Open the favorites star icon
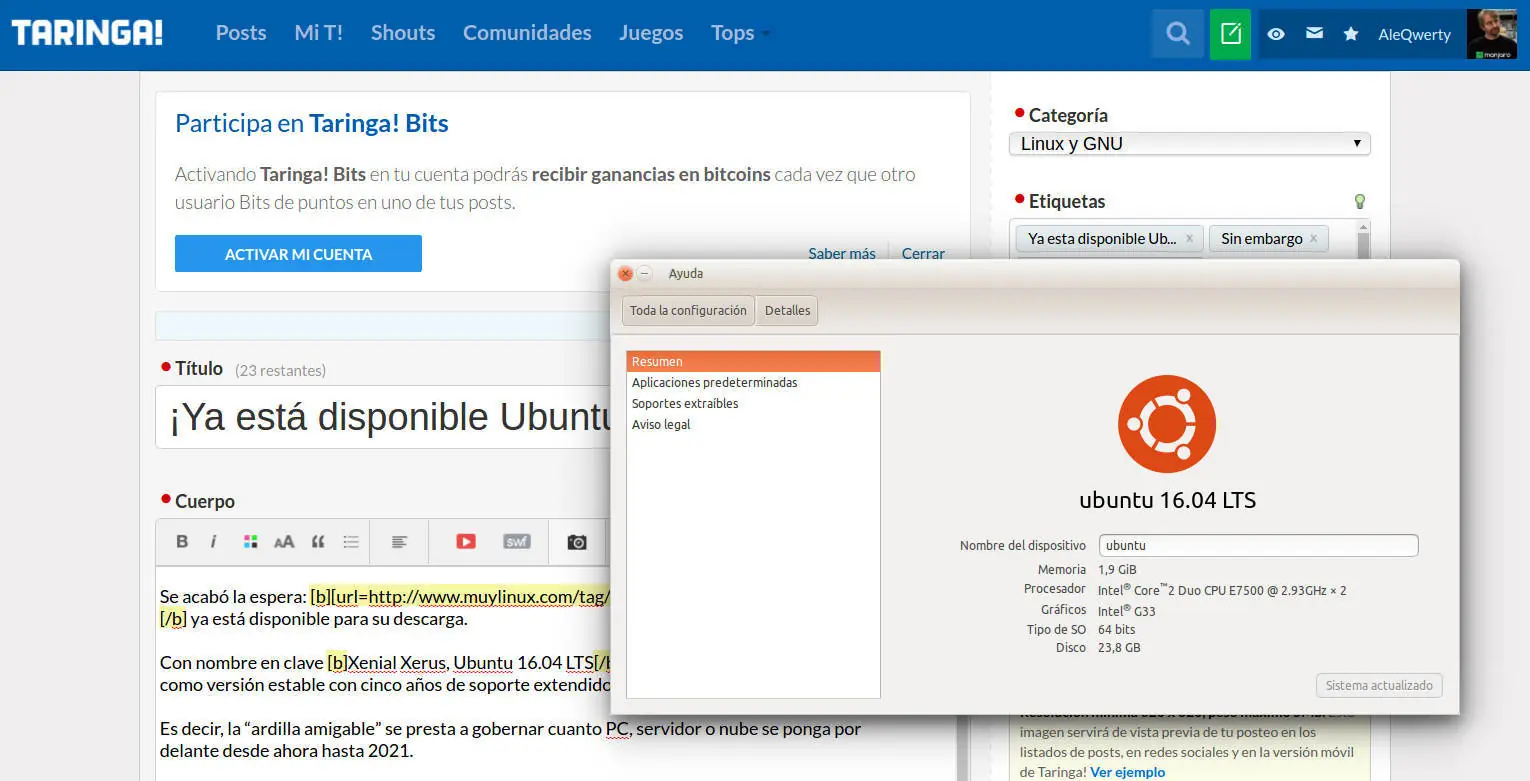 (x=1351, y=34)
